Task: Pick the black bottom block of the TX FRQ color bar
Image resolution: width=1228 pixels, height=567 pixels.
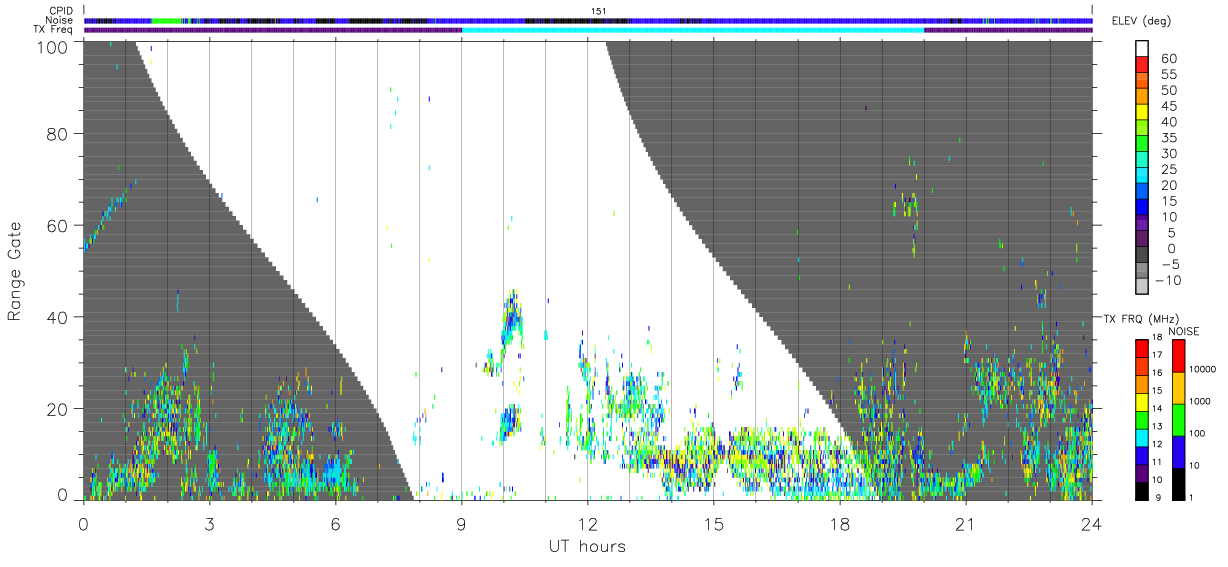Action: (x=1142, y=491)
